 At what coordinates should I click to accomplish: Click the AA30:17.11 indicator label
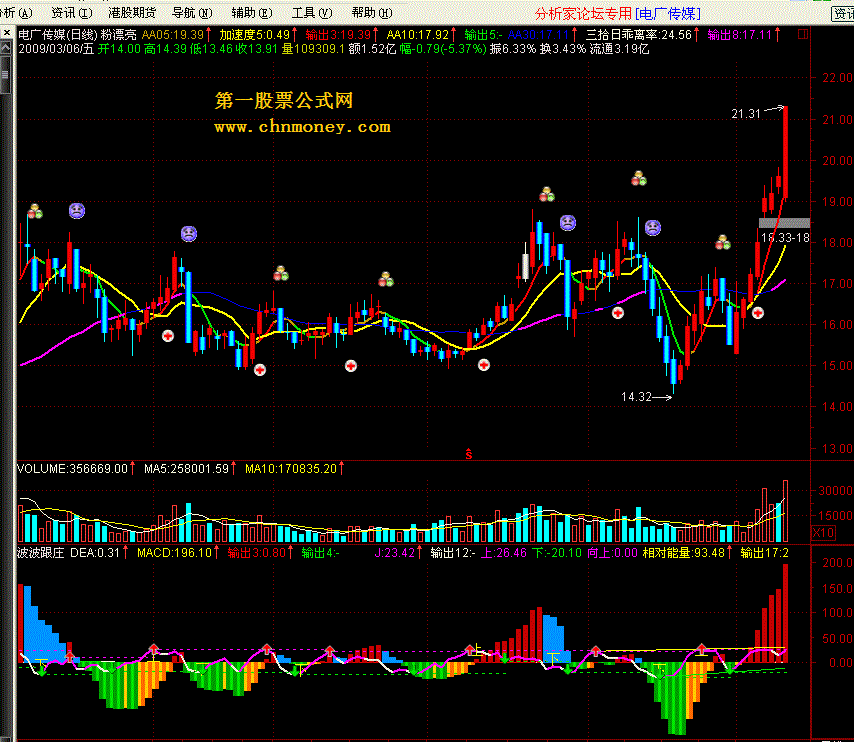(x=538, y=35)
